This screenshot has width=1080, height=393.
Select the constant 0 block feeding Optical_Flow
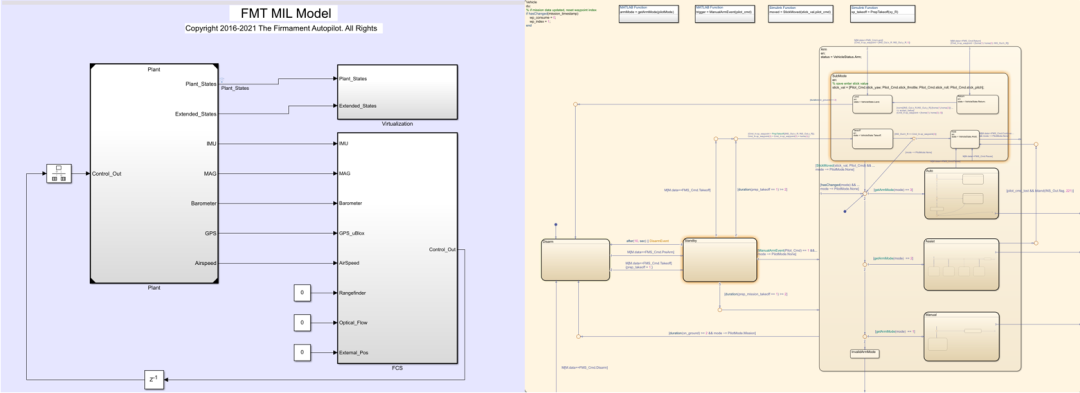point(302,323)
